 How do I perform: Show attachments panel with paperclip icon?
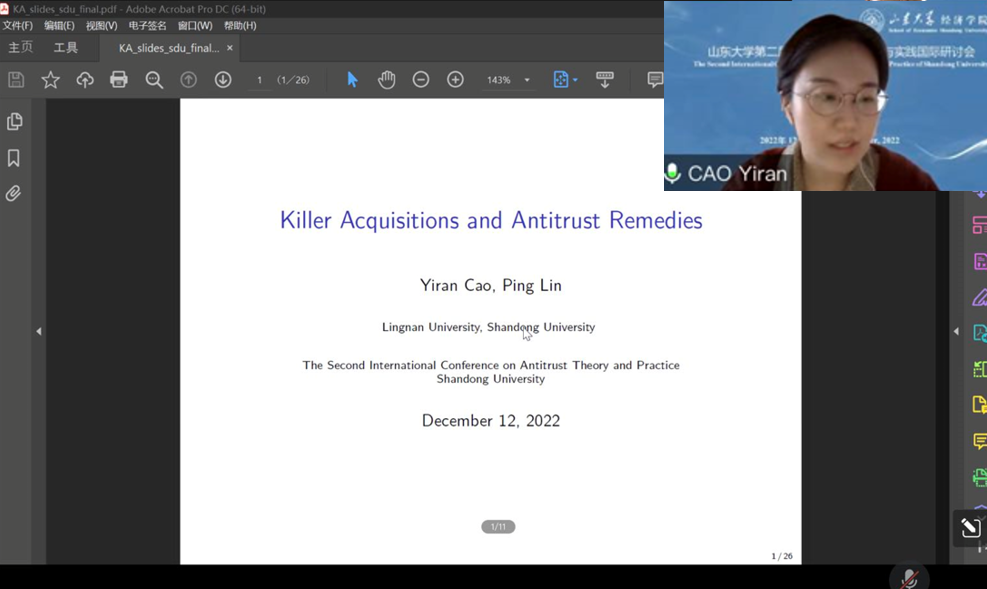point(14,193)
